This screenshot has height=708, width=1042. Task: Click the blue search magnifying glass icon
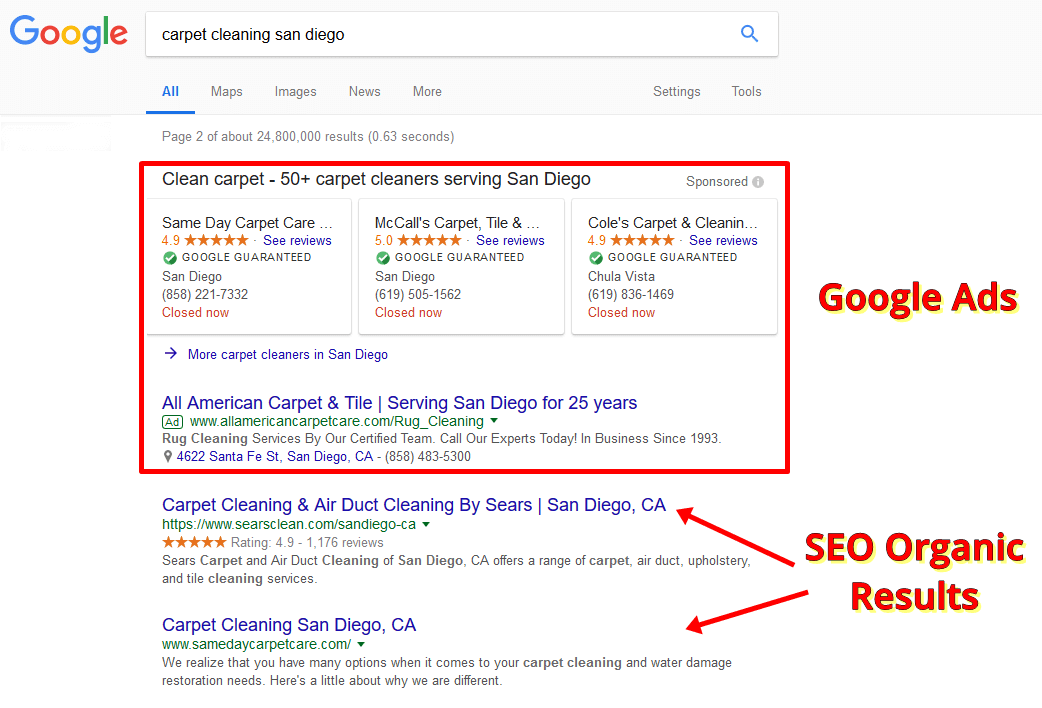749,34
